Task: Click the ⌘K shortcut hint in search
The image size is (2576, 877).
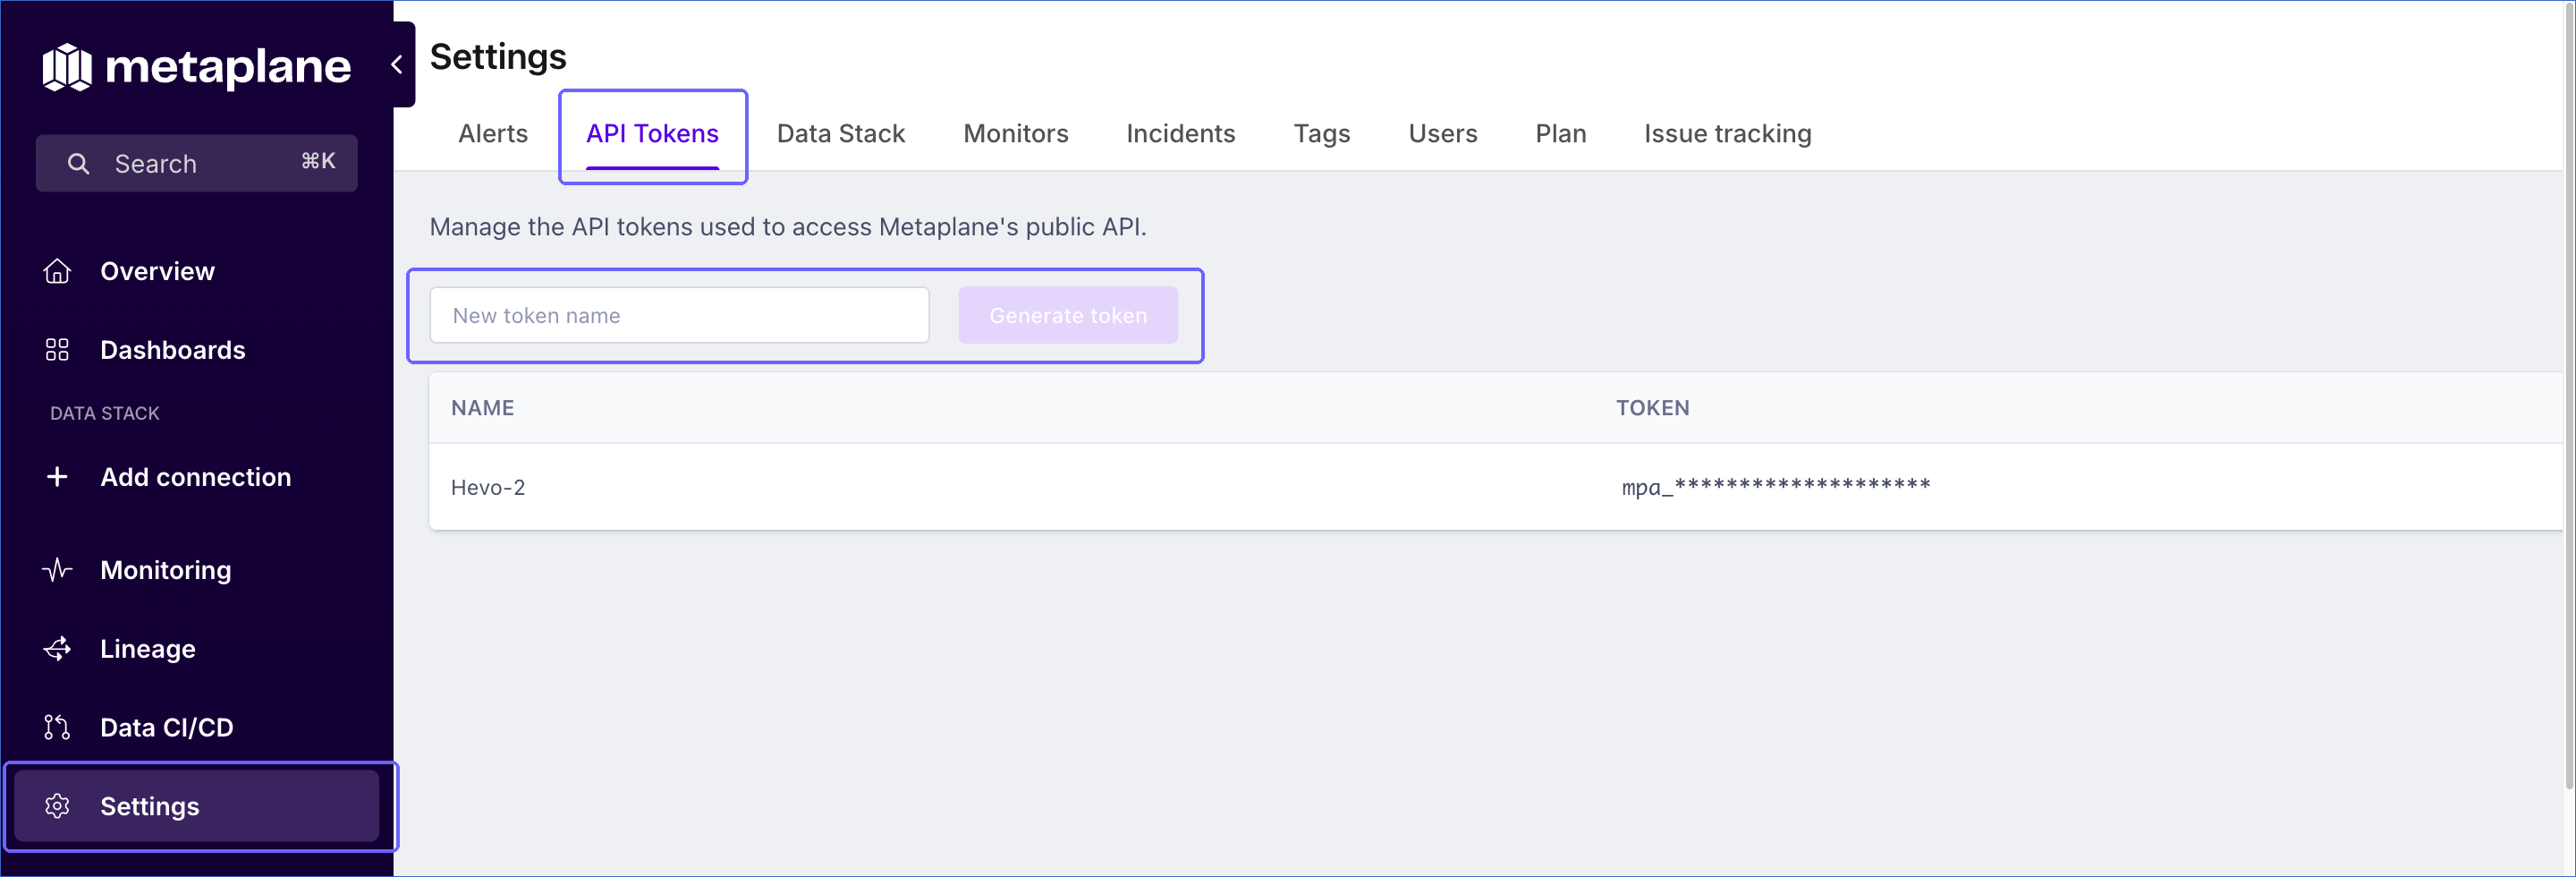Action: pyautogui.click(x=319, y=161)
